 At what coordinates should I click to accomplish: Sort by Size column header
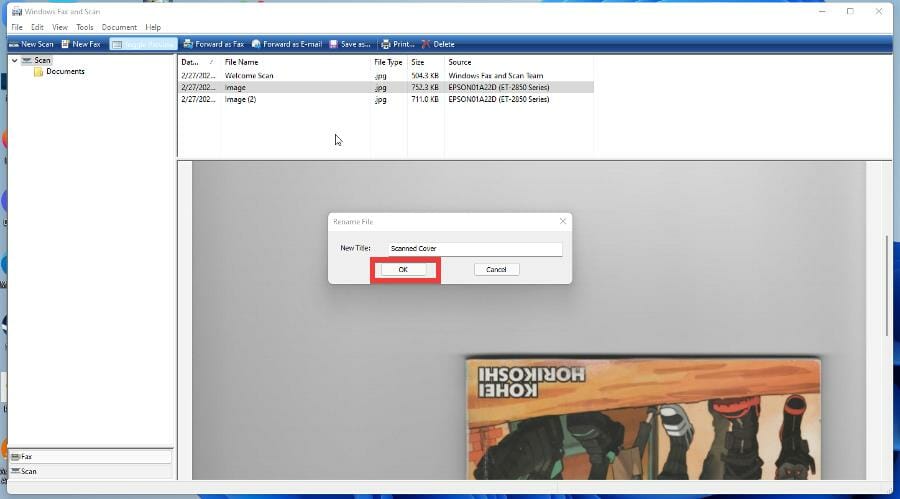[x=425, y=62]
